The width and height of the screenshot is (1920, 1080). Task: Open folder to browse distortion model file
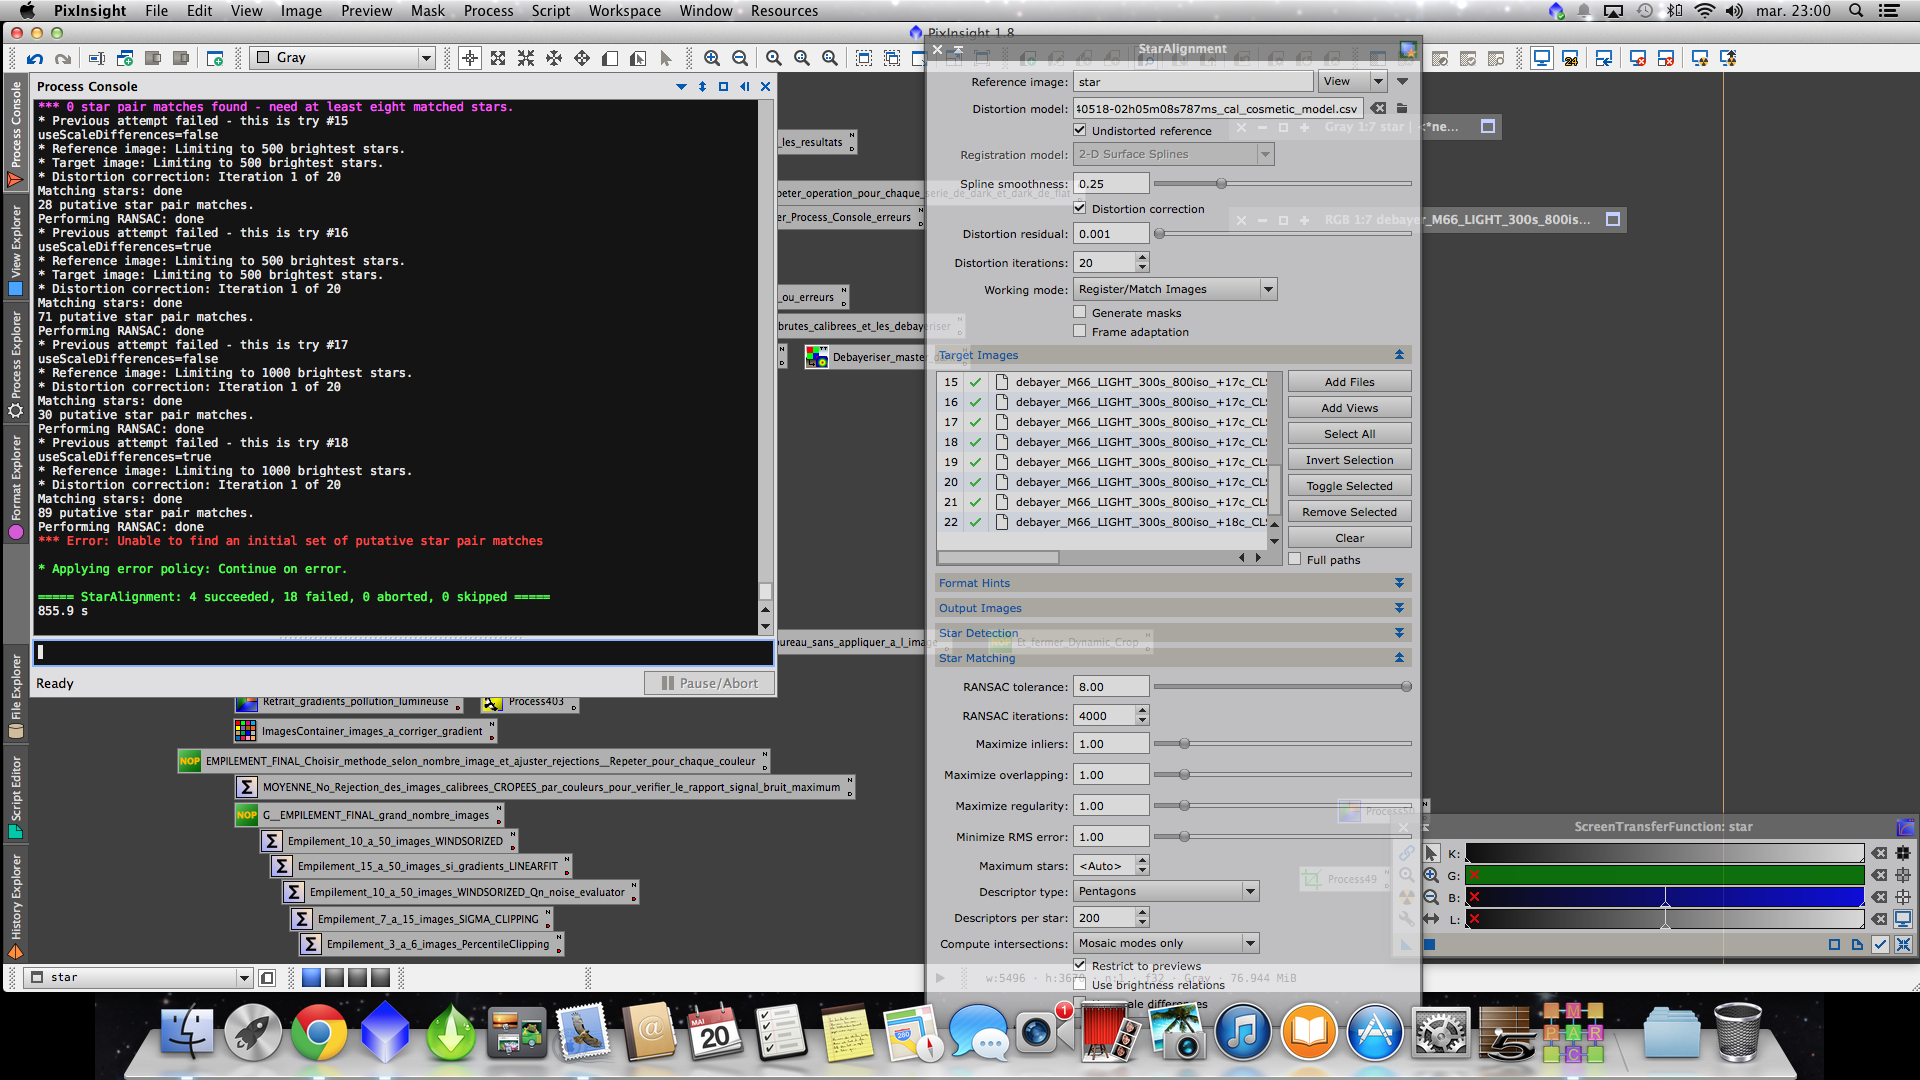click(x=1402, y=108)
